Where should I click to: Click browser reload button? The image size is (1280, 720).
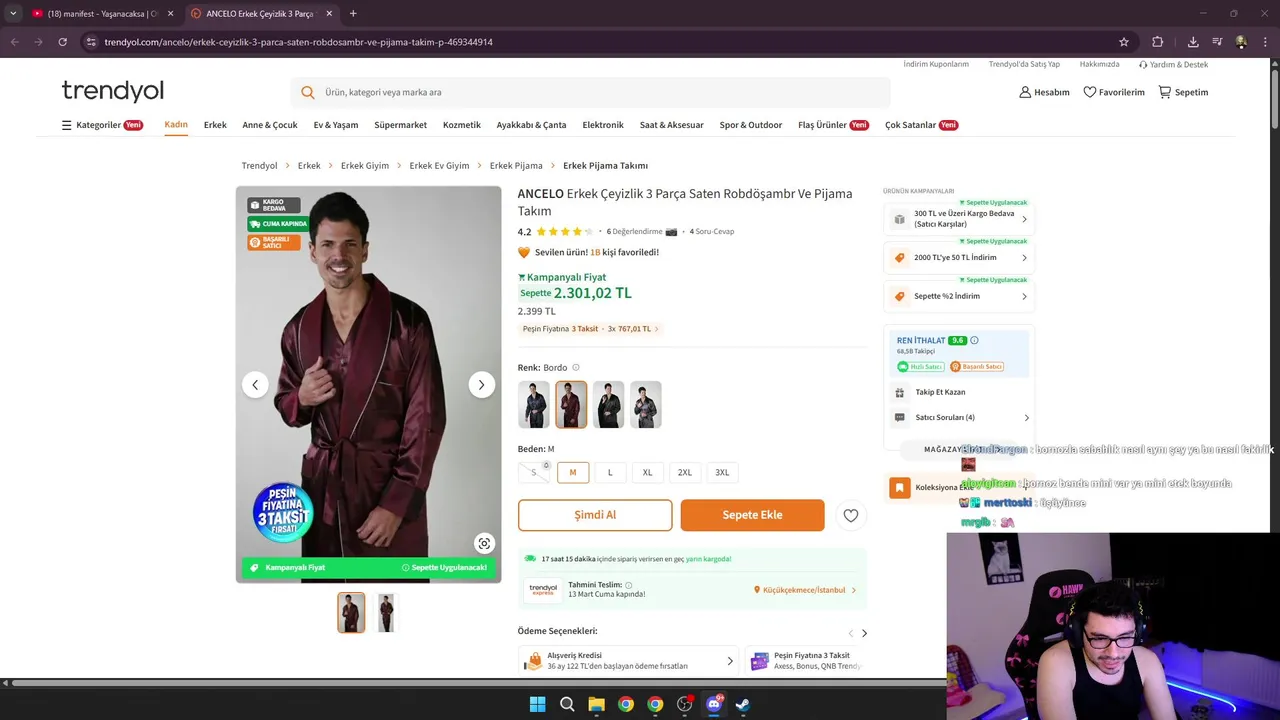tap(62, 42)
